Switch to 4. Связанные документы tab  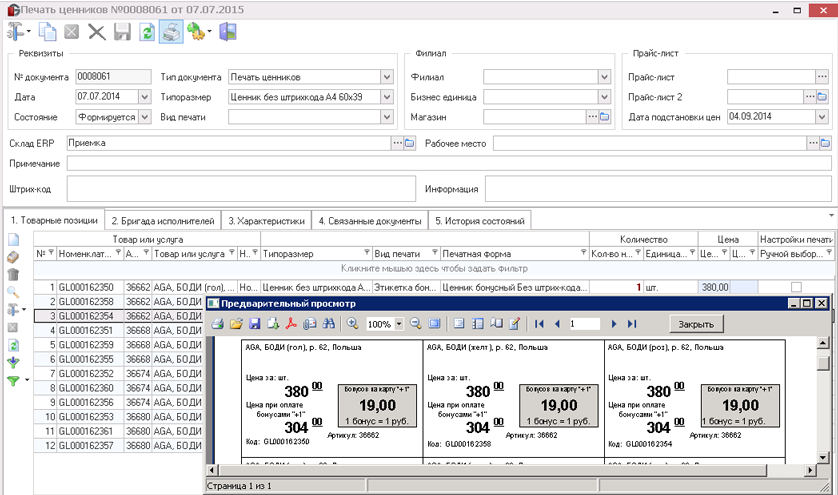click(x=370, y=221)
